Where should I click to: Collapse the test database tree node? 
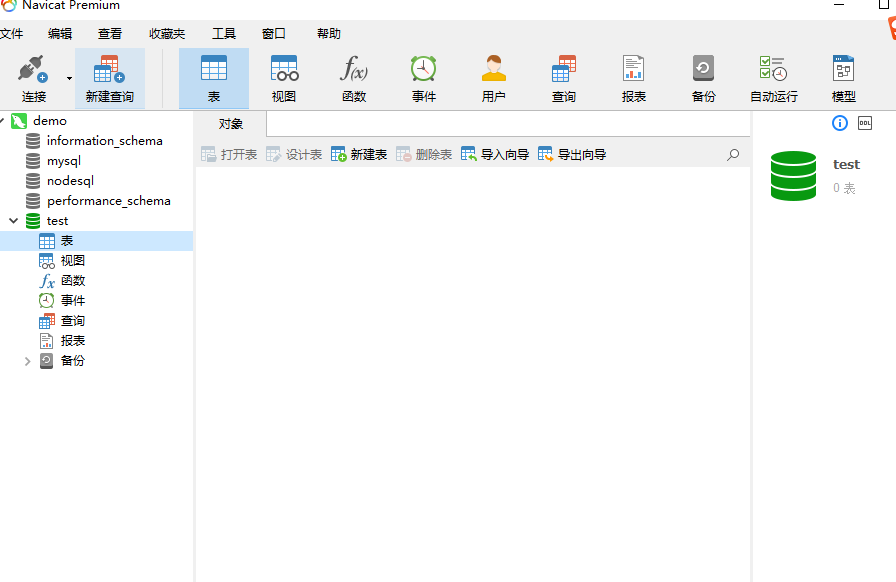pos(13,221)
